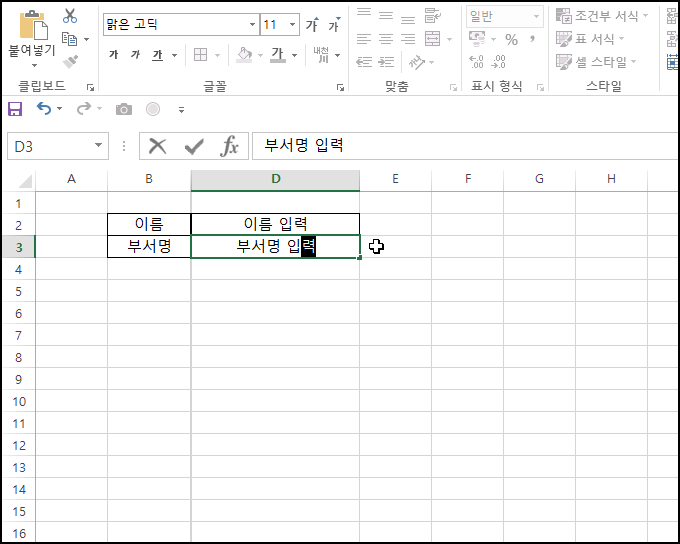
Task: Open the 클립보드 group dialog launcher
Action: [90, 88]
